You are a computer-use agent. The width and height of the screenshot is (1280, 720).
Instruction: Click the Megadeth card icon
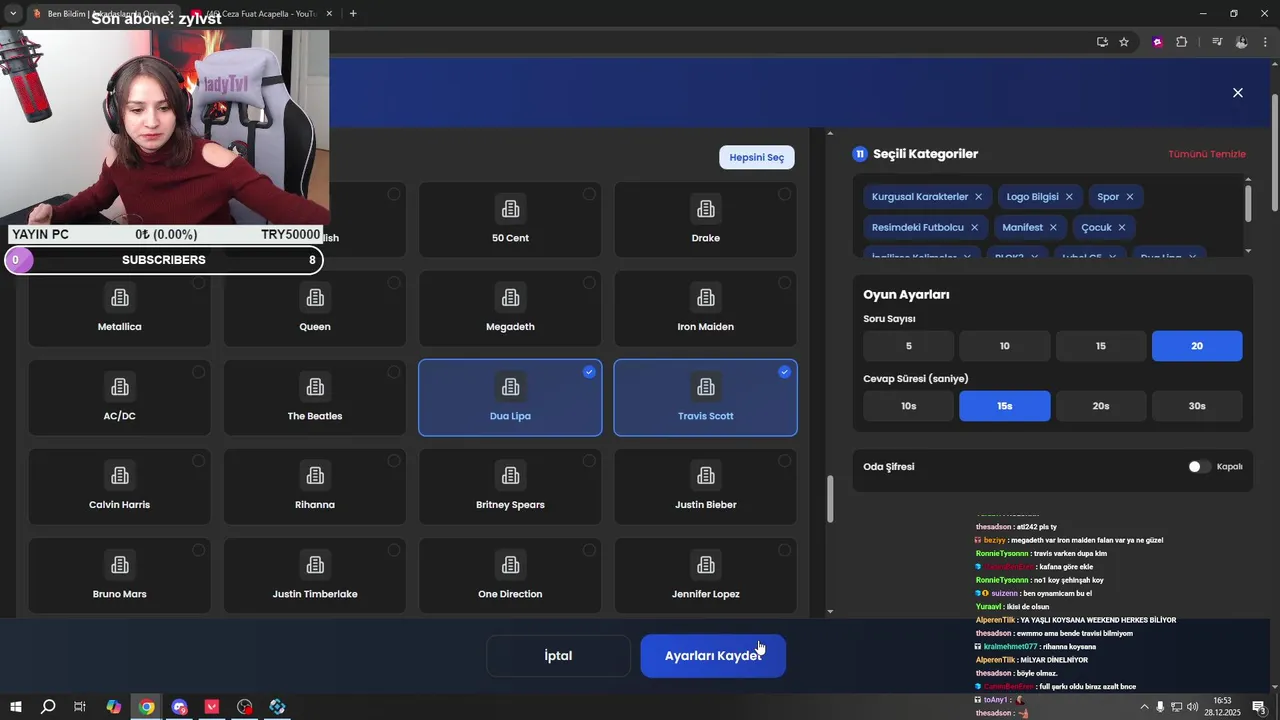point(510,298)
